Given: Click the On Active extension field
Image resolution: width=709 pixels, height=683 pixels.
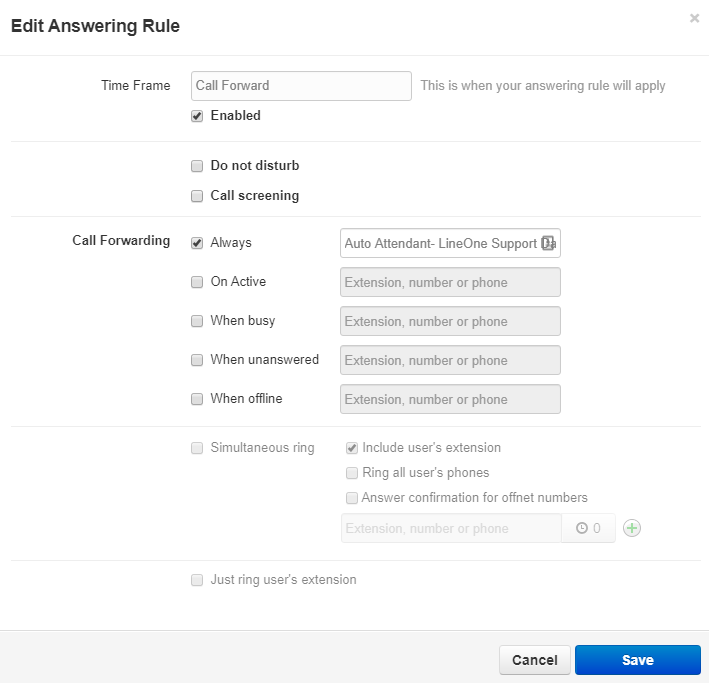Looking at the screenshot, I should click(450, 282).
